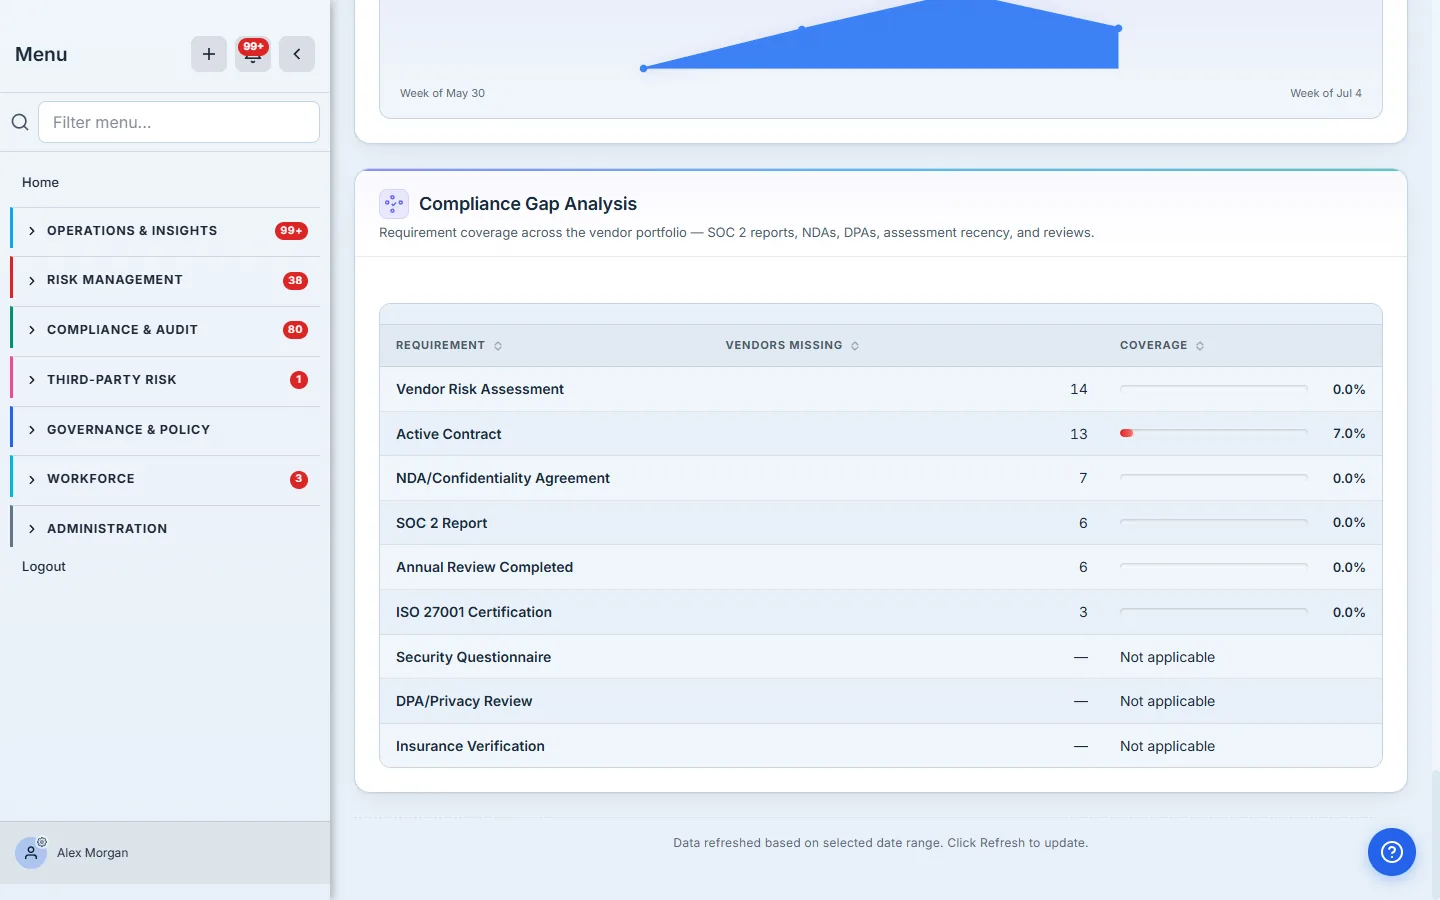Click the 38 badge on Risk Management
1440x900 pixels.
coord(295,281)
